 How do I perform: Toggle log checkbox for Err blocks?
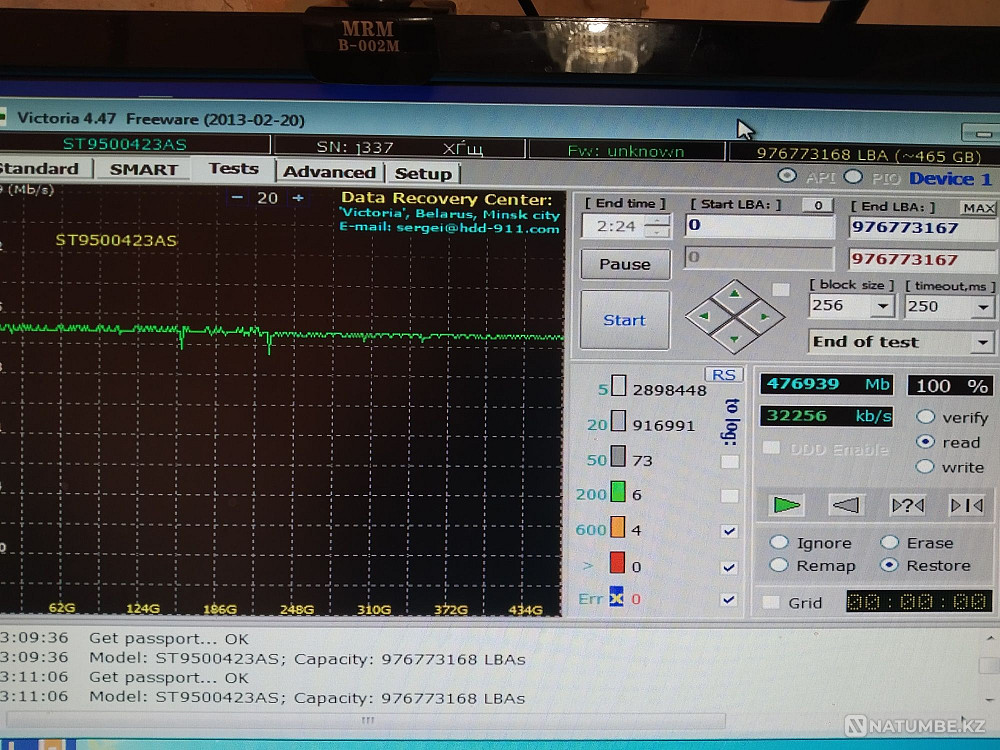730,599
